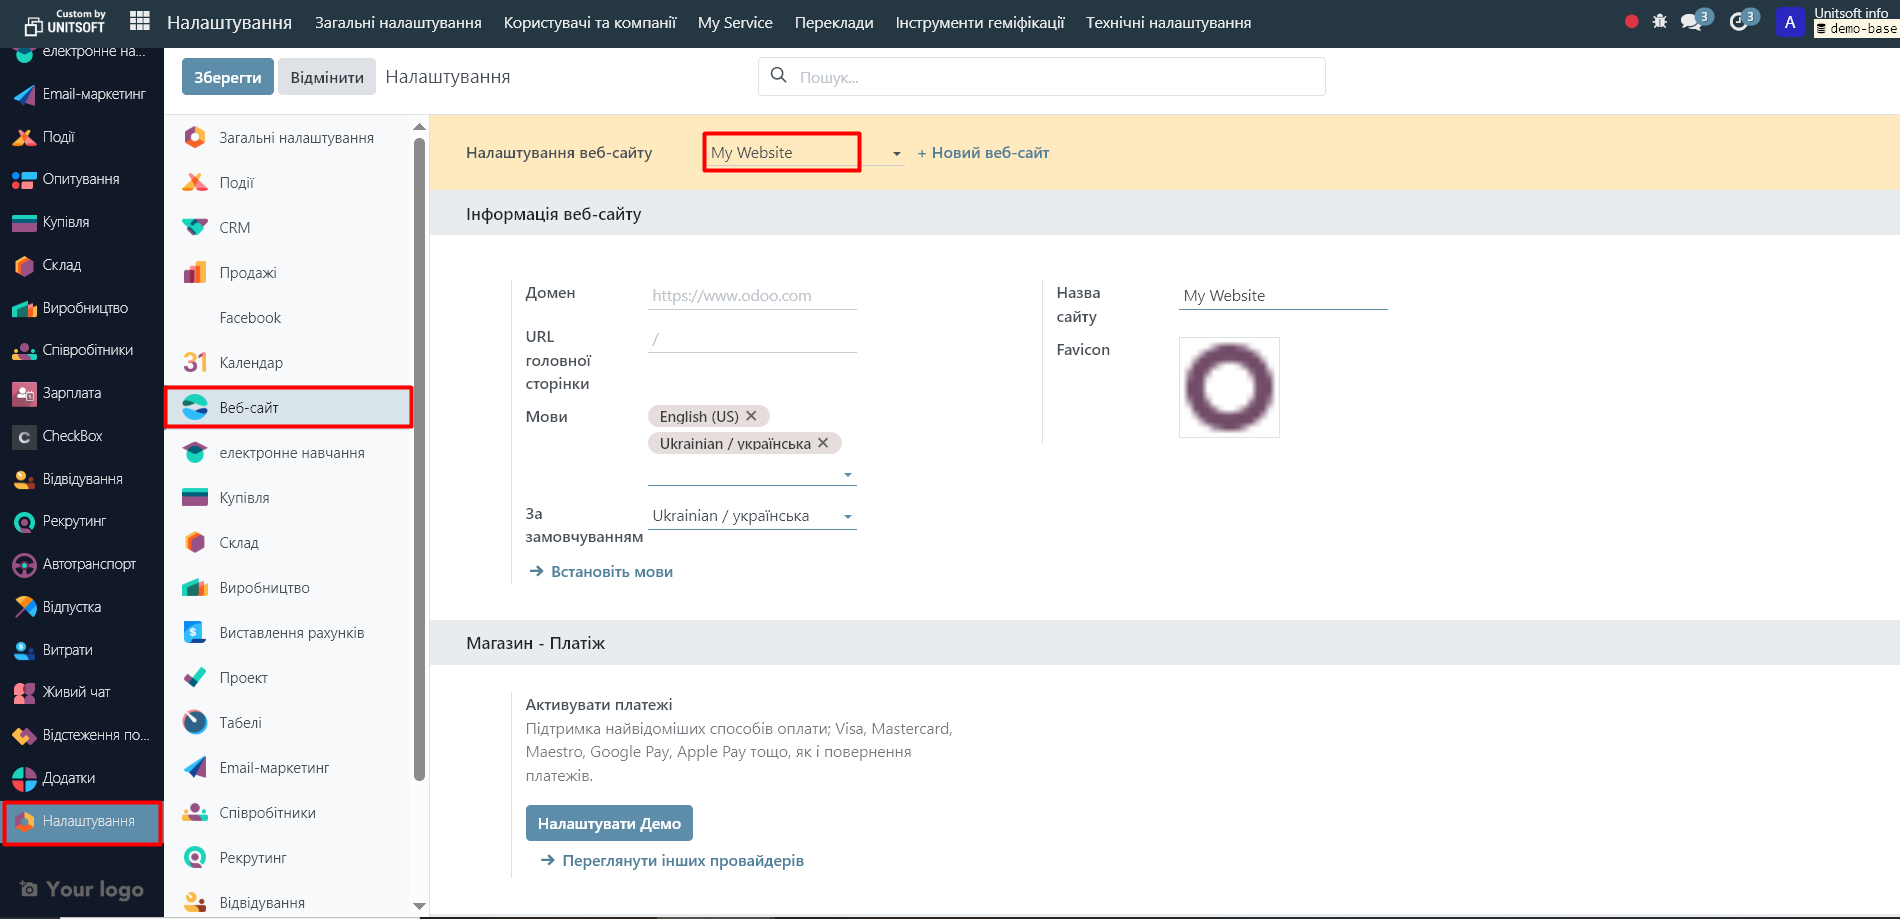This screenshot has width=1900, height=919.
Task: Expand the website selector dropdown
Action: (896, 154)
